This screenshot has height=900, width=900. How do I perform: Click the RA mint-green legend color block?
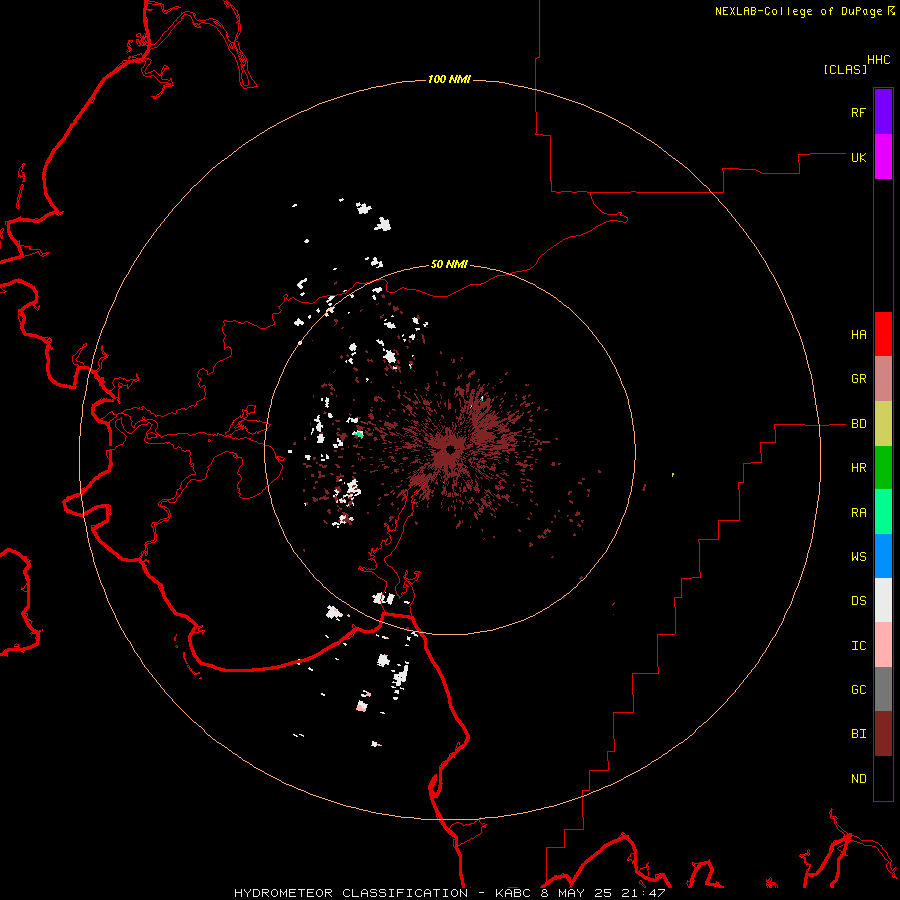coord(883,512)
